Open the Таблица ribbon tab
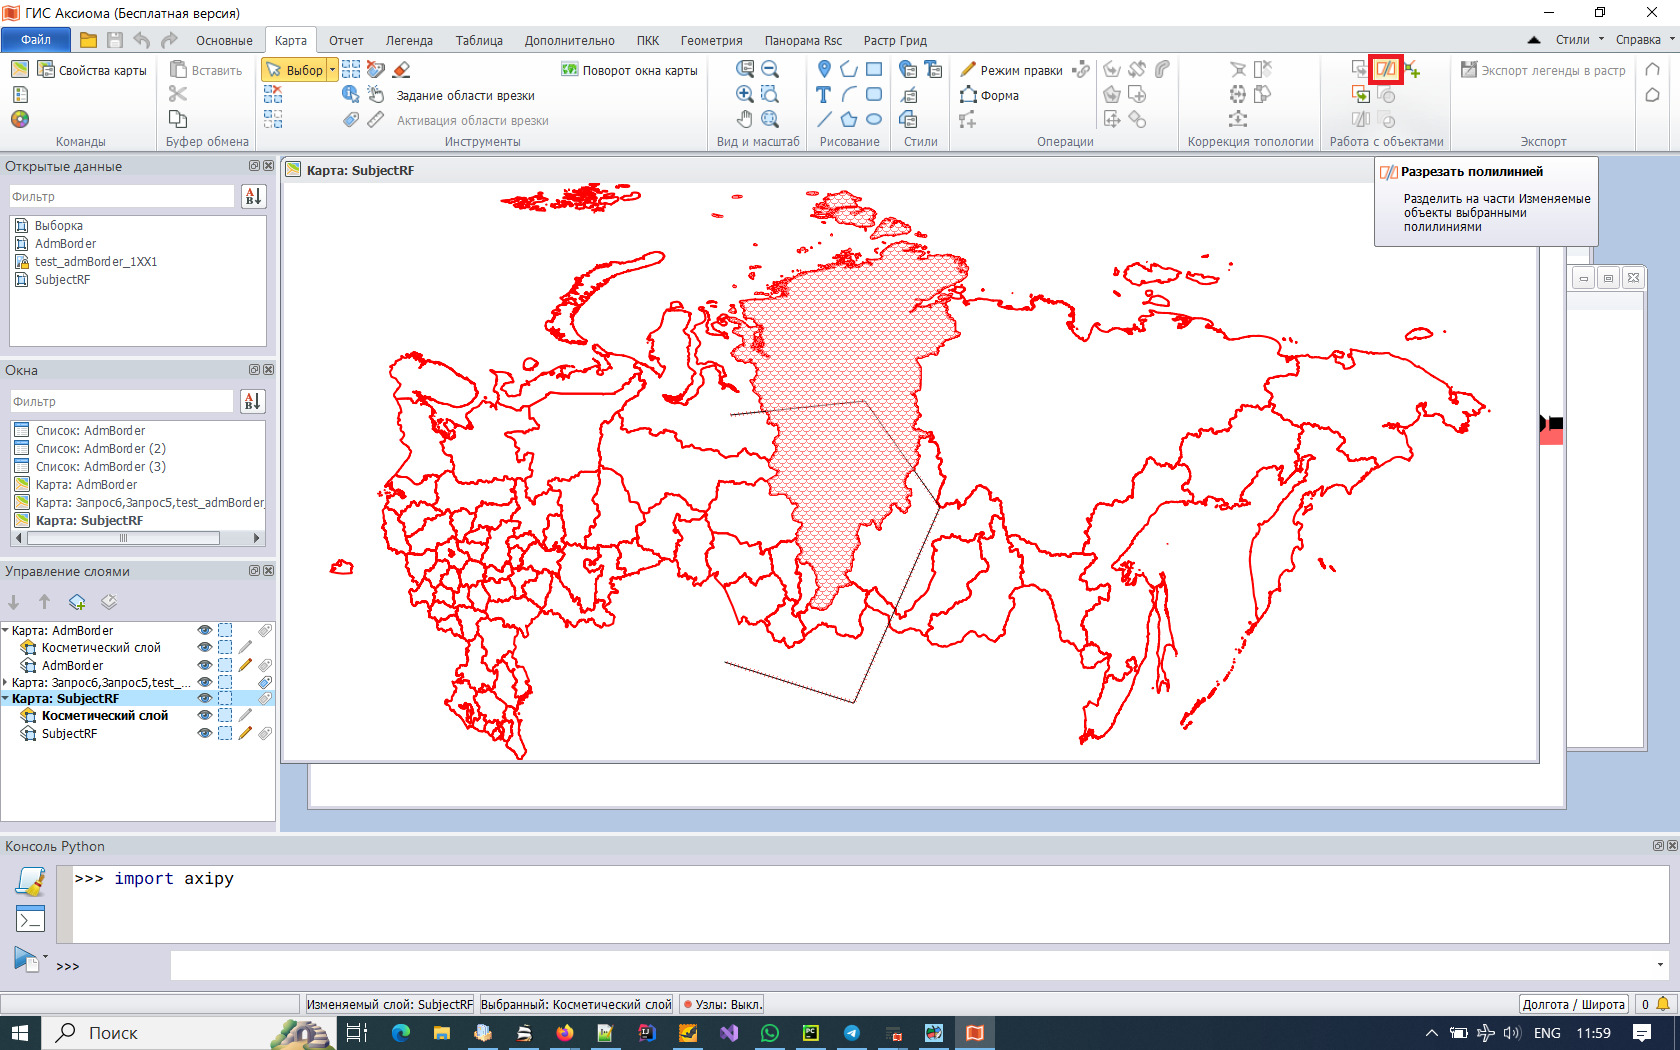Viewport: 1680px width, 1050px height. point(479,41)
